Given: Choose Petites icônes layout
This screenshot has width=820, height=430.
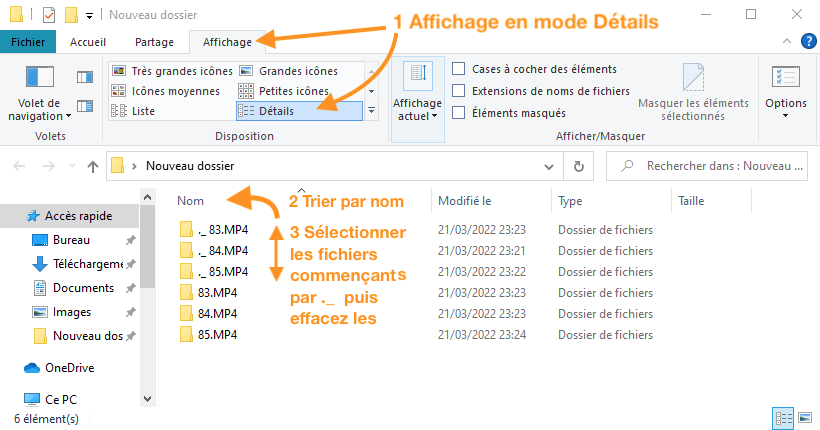Looking at the screenshot, I should (x=284, y=91).
